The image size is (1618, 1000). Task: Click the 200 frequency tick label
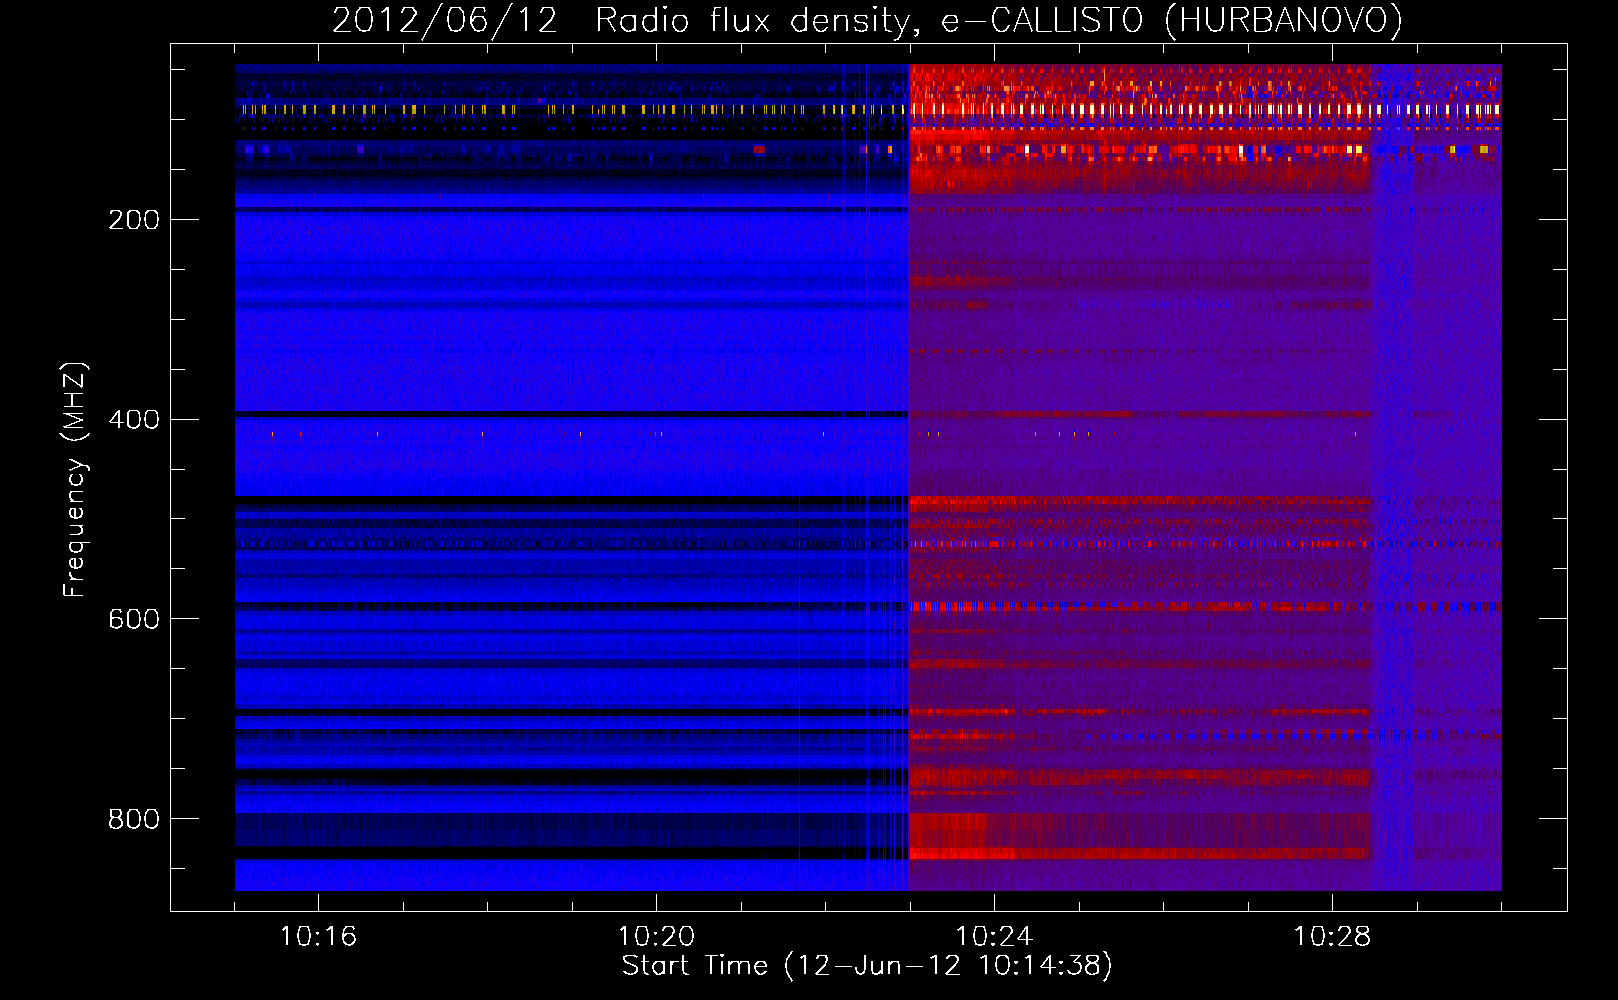tap(133, 219)
